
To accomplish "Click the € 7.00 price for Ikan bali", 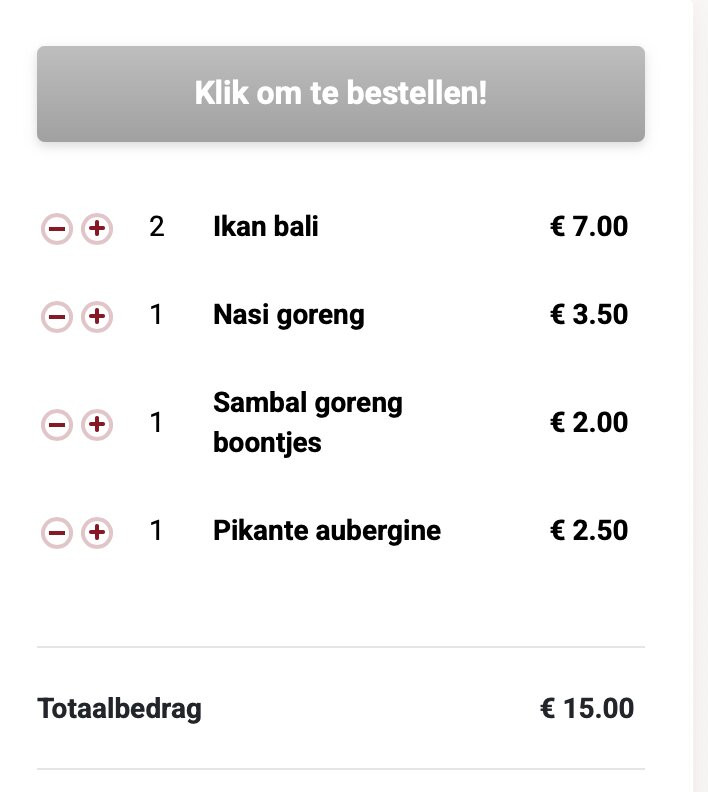I will pos(589,227).
